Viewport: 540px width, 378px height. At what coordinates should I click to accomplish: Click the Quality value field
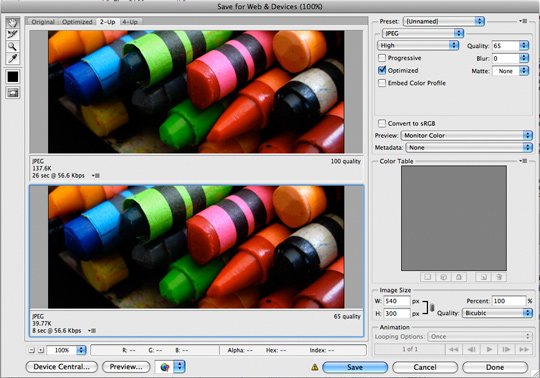tap(505, 45)
